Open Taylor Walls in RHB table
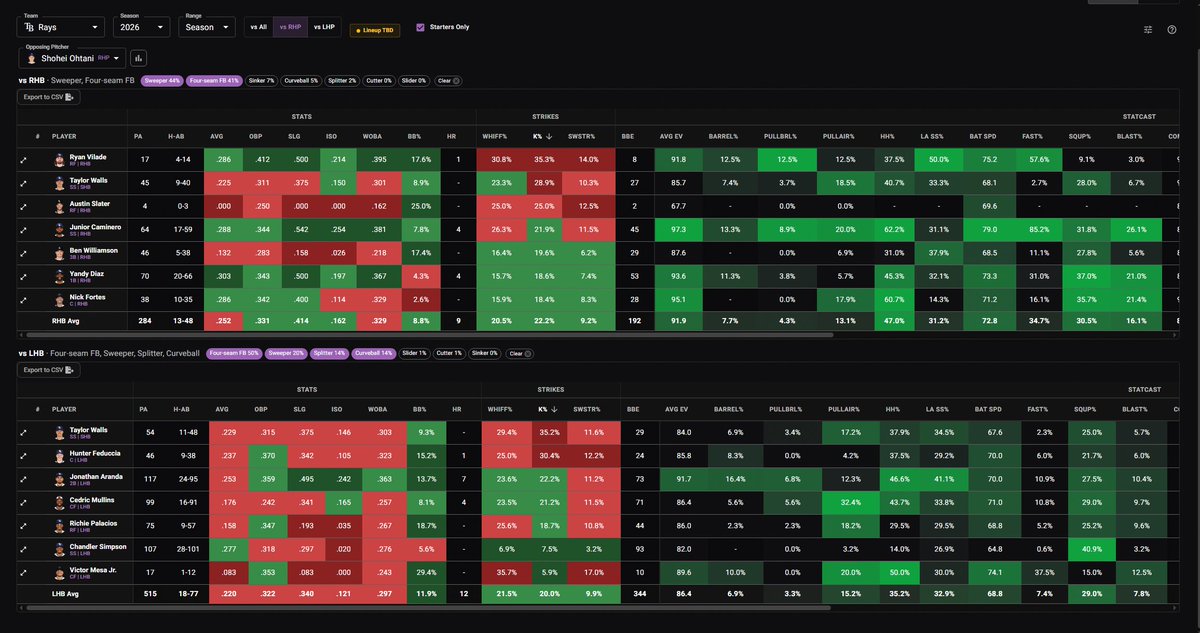The image size is (1200, 633). (87, 182)
